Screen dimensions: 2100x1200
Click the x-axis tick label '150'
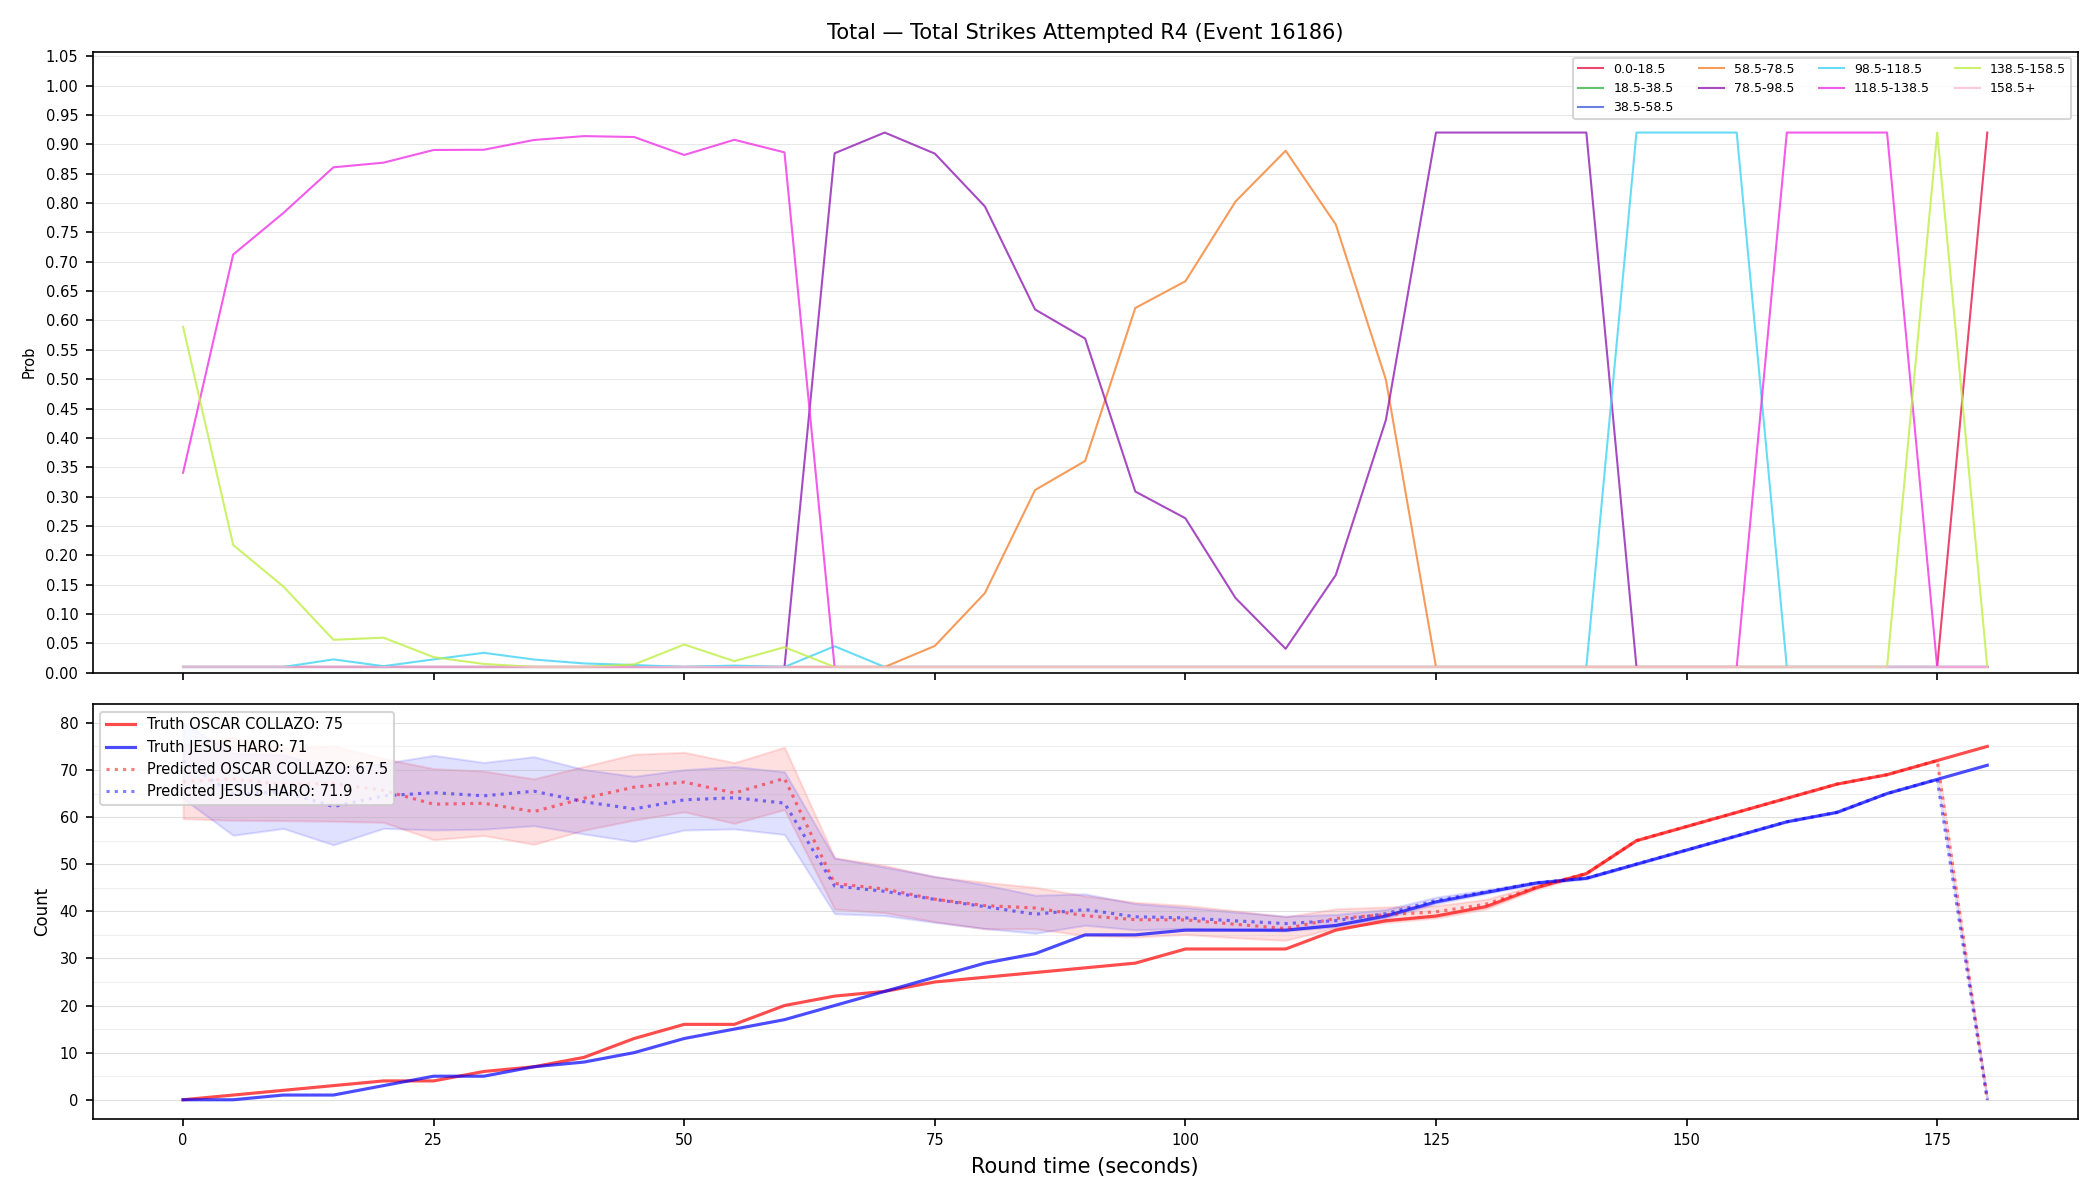pyautogui.click(x=1686, y=1139)
